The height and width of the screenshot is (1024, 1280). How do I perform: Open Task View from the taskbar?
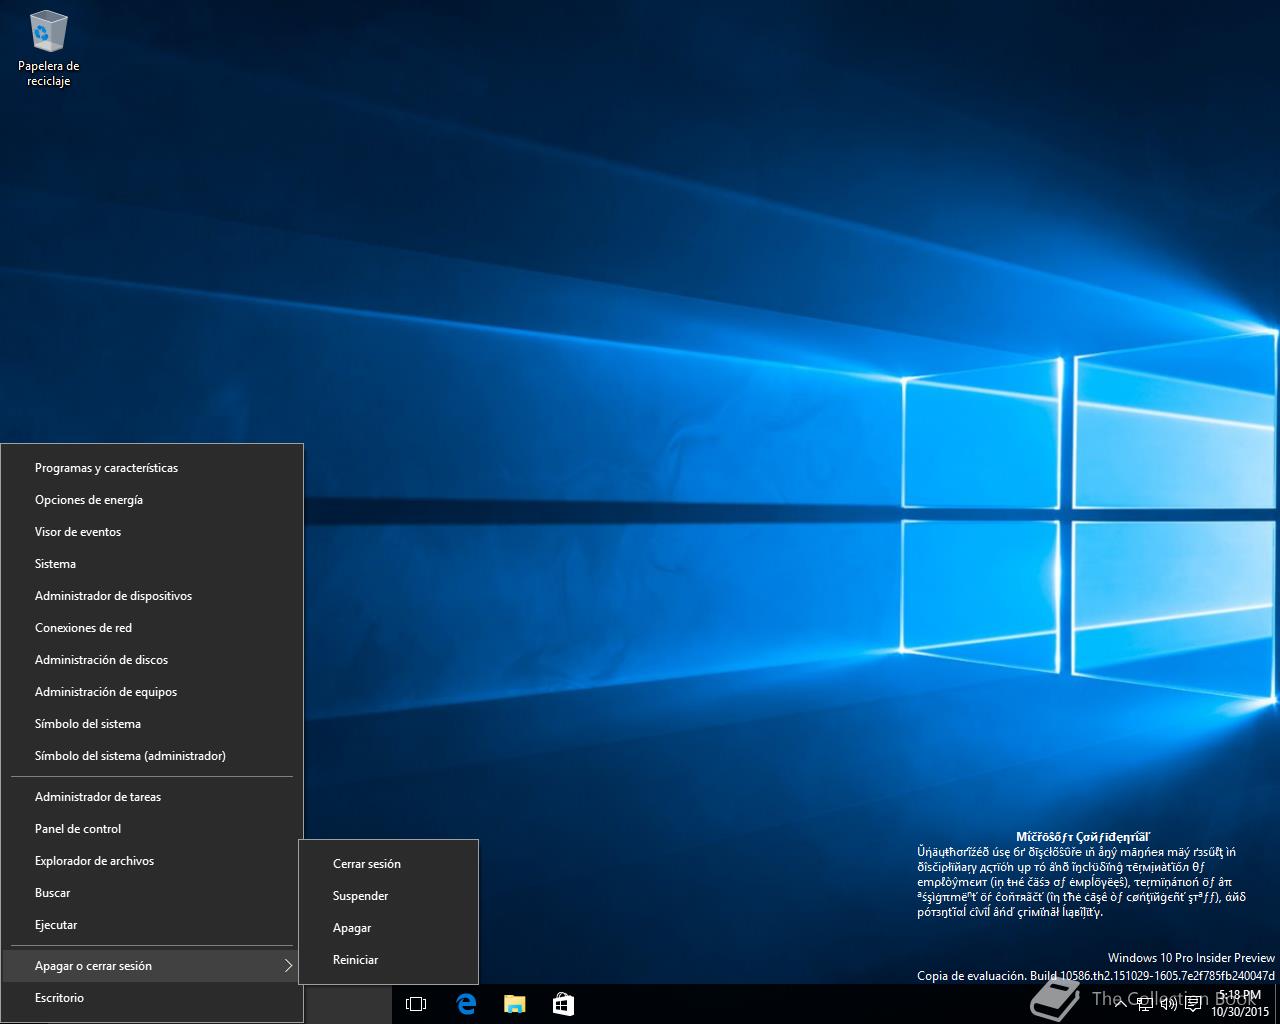(x=416, y=1004)
